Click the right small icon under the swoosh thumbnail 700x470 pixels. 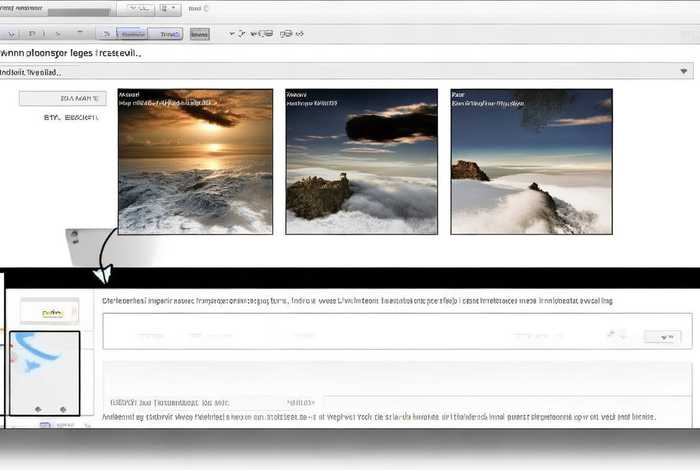pos(64,408)
